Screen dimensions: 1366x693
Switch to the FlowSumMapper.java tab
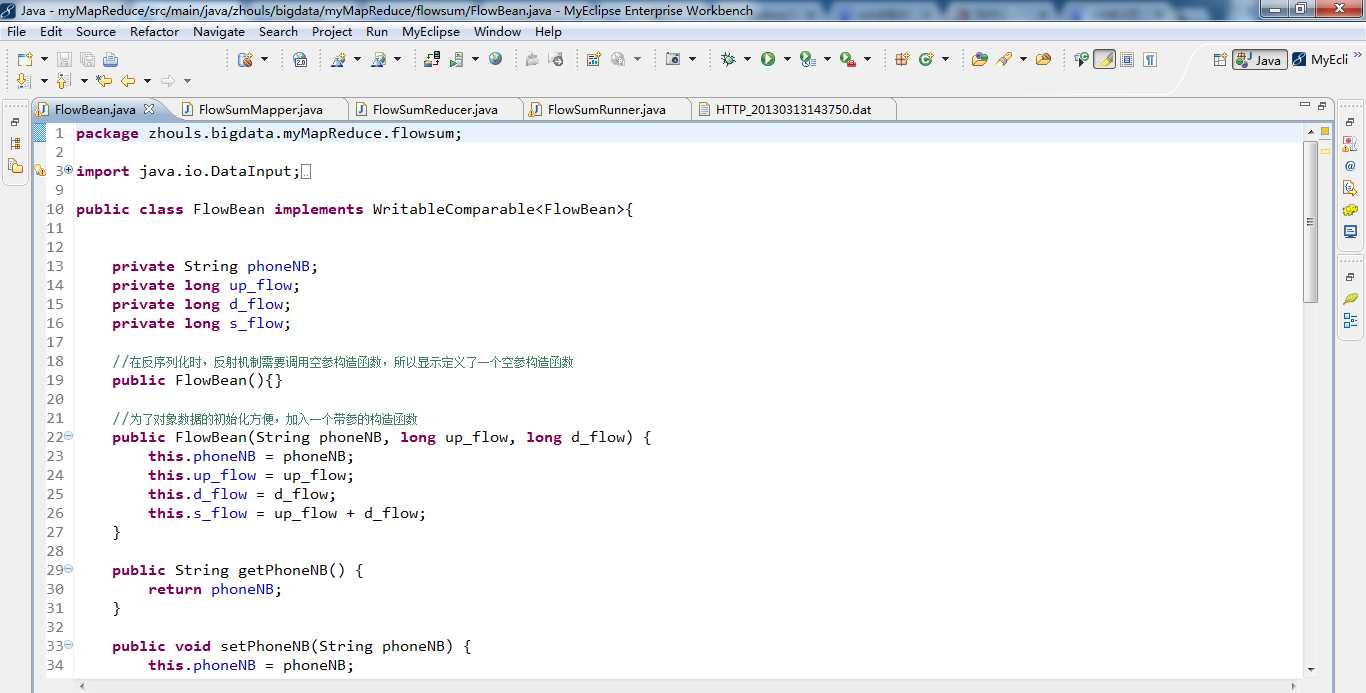tap(260, 109)
